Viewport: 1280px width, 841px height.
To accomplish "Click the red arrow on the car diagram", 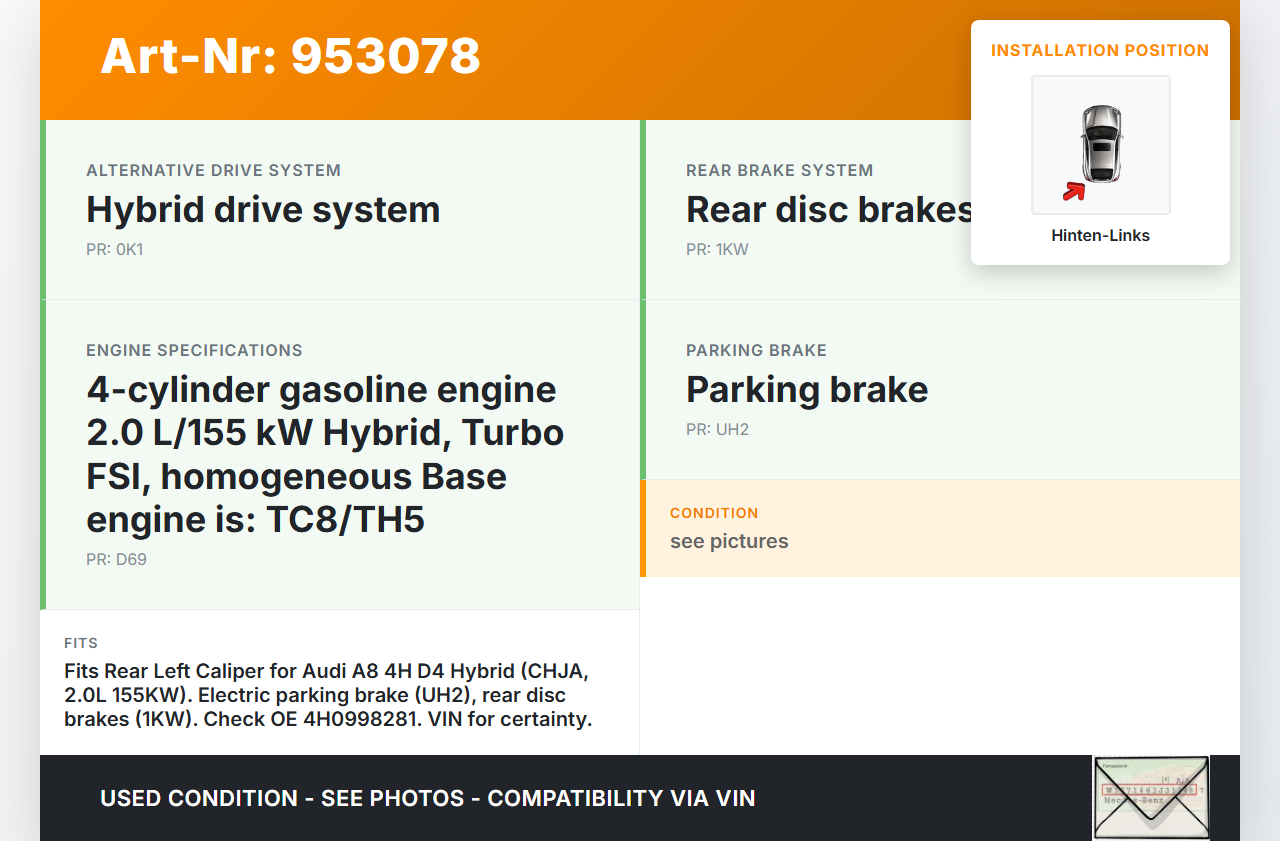I will click(1074, 191).
